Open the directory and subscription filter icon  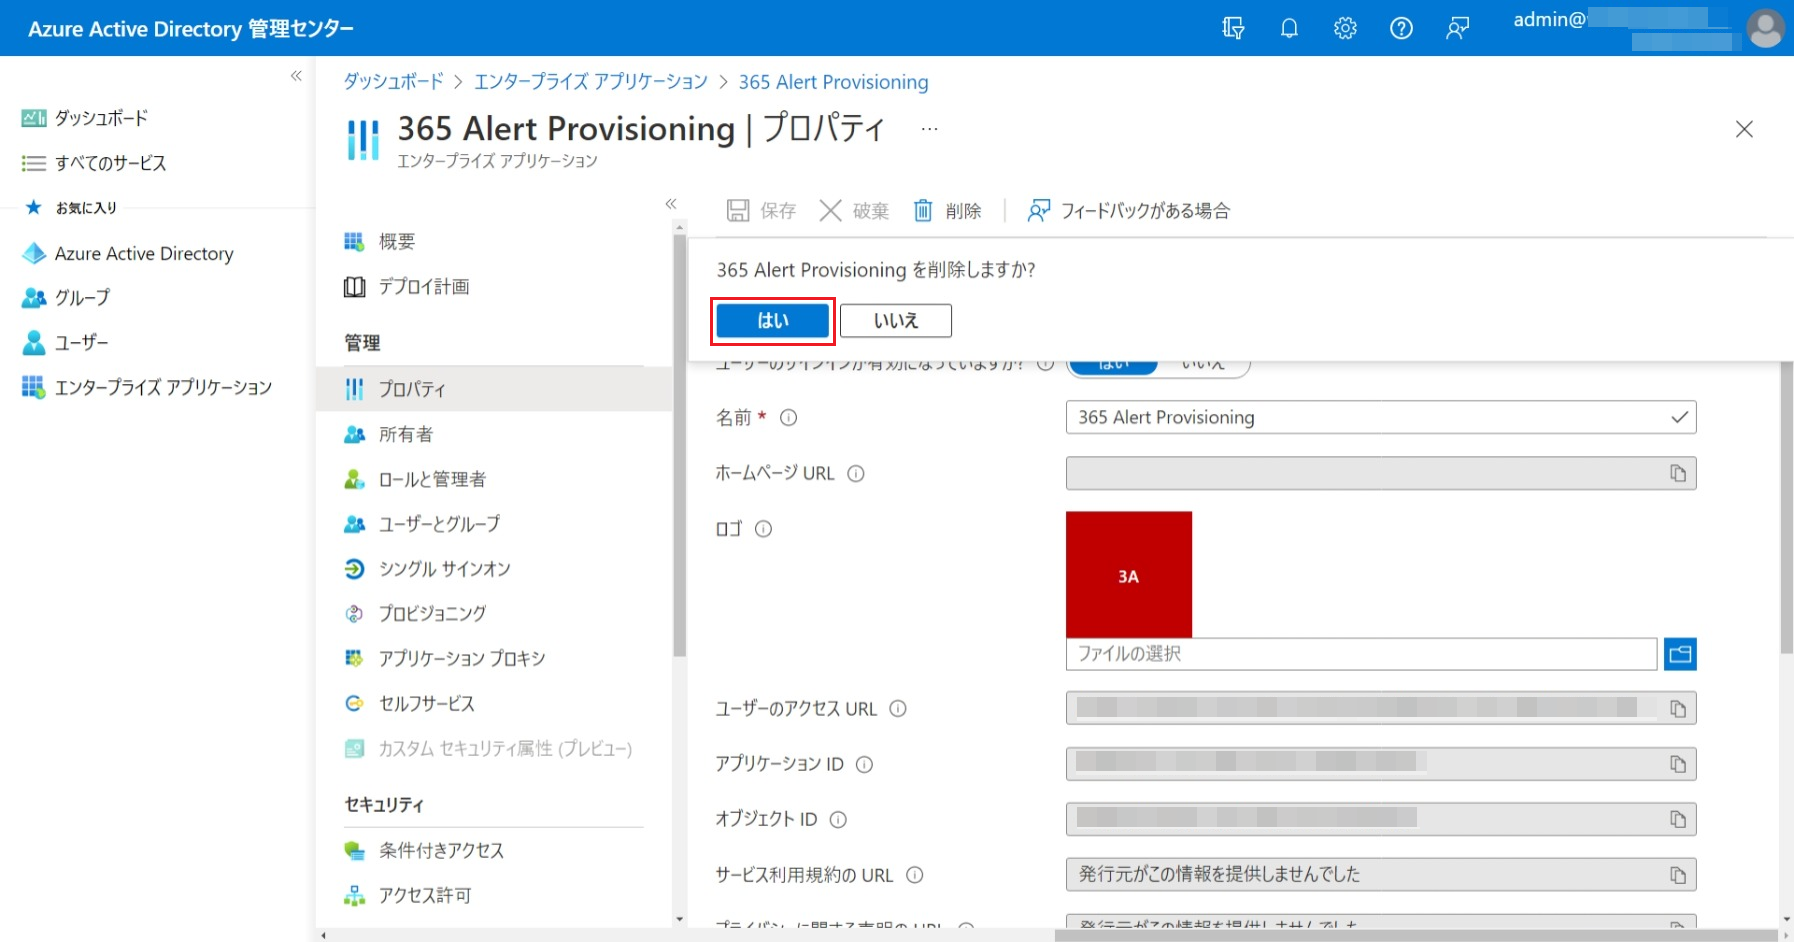tap(1233, 28)
